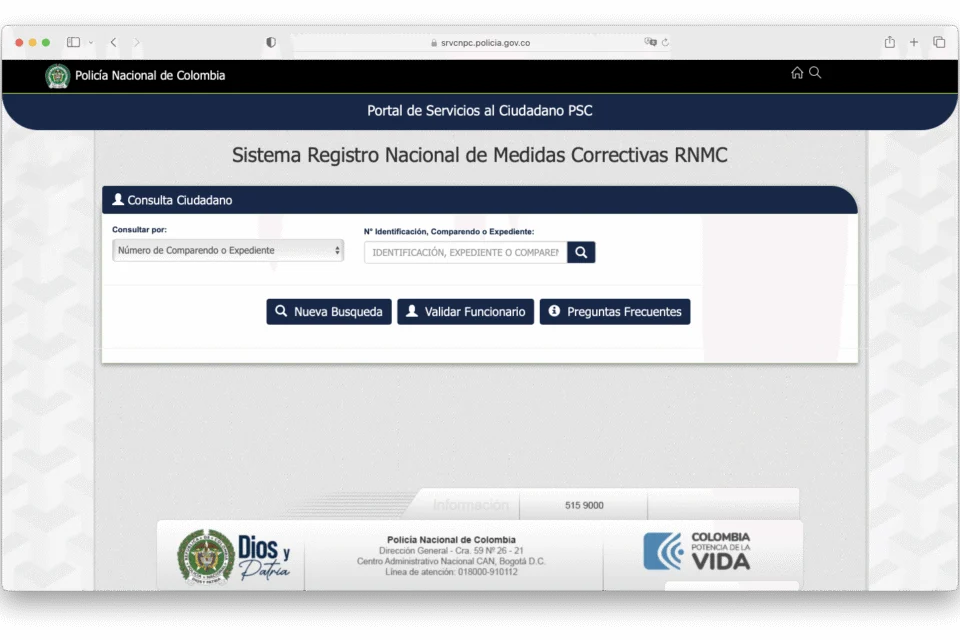Click the srvcnpc.policia.gov.co address bar

point(481,43)
